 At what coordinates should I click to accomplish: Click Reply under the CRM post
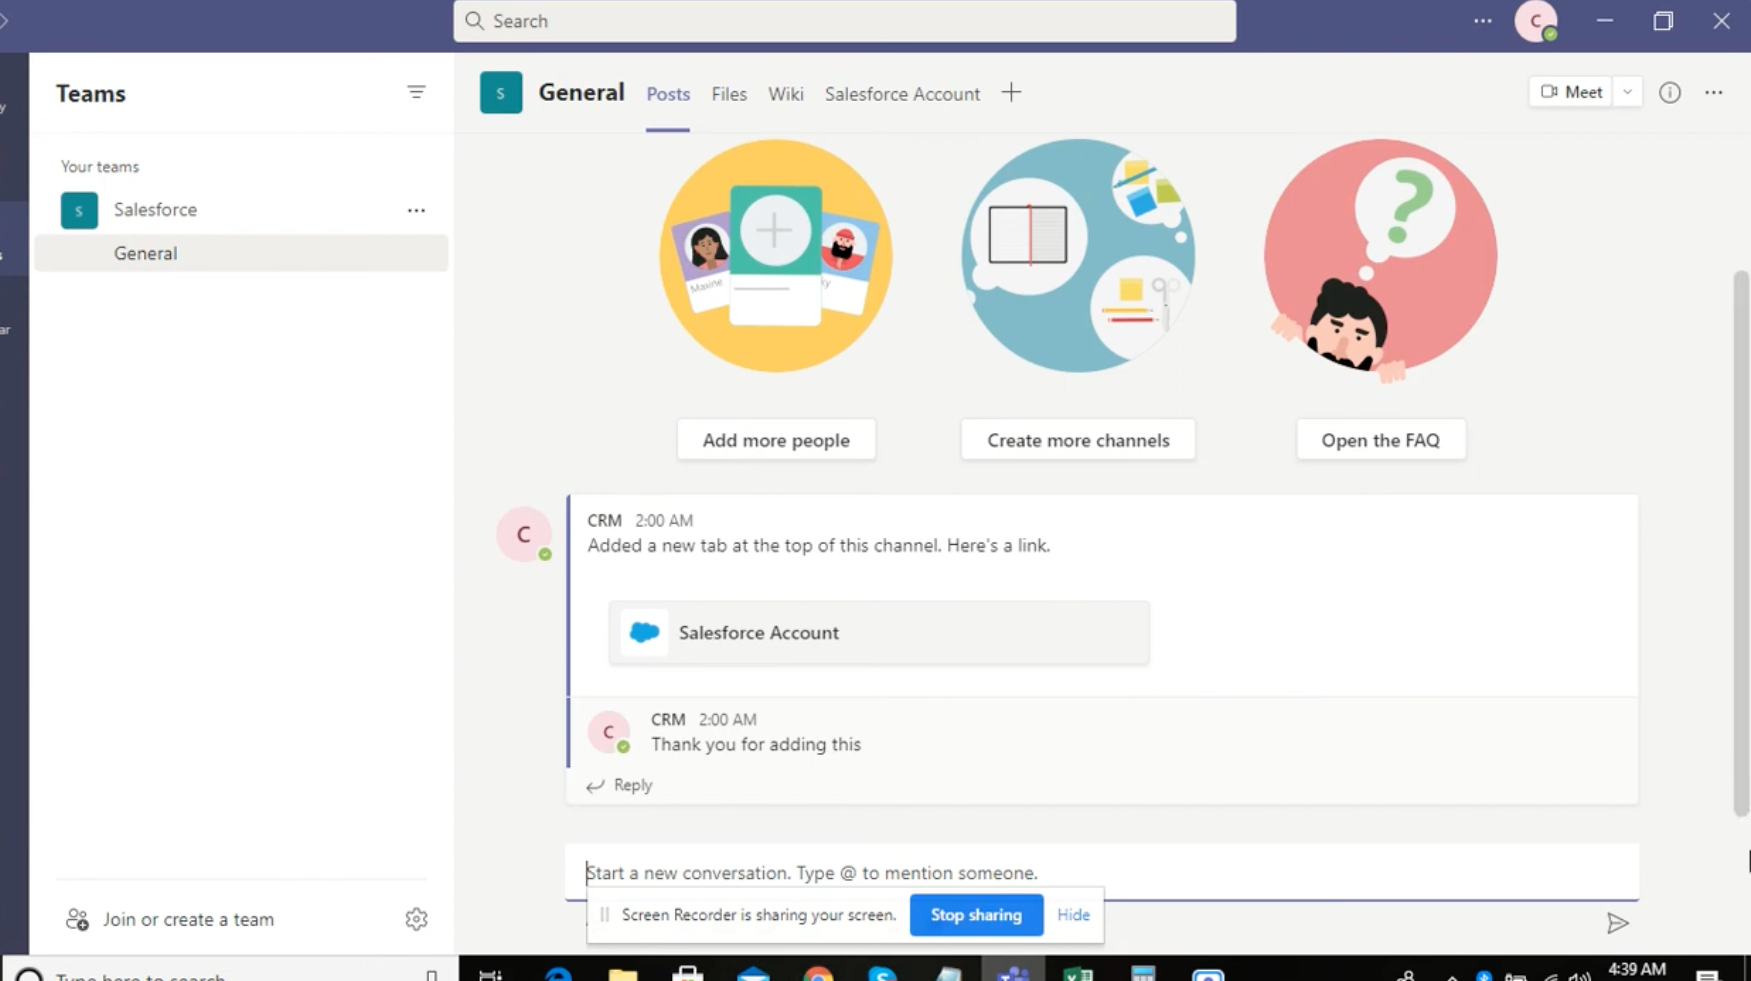click(633, 786)
